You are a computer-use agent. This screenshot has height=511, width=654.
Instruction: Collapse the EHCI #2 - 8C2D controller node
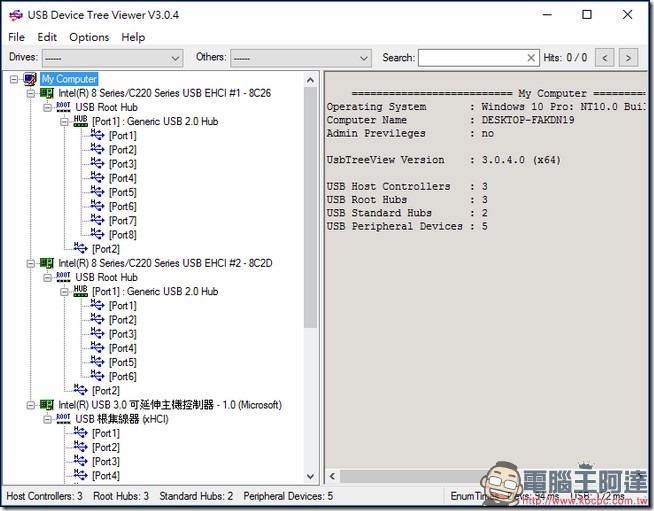[x=31, y=263]
